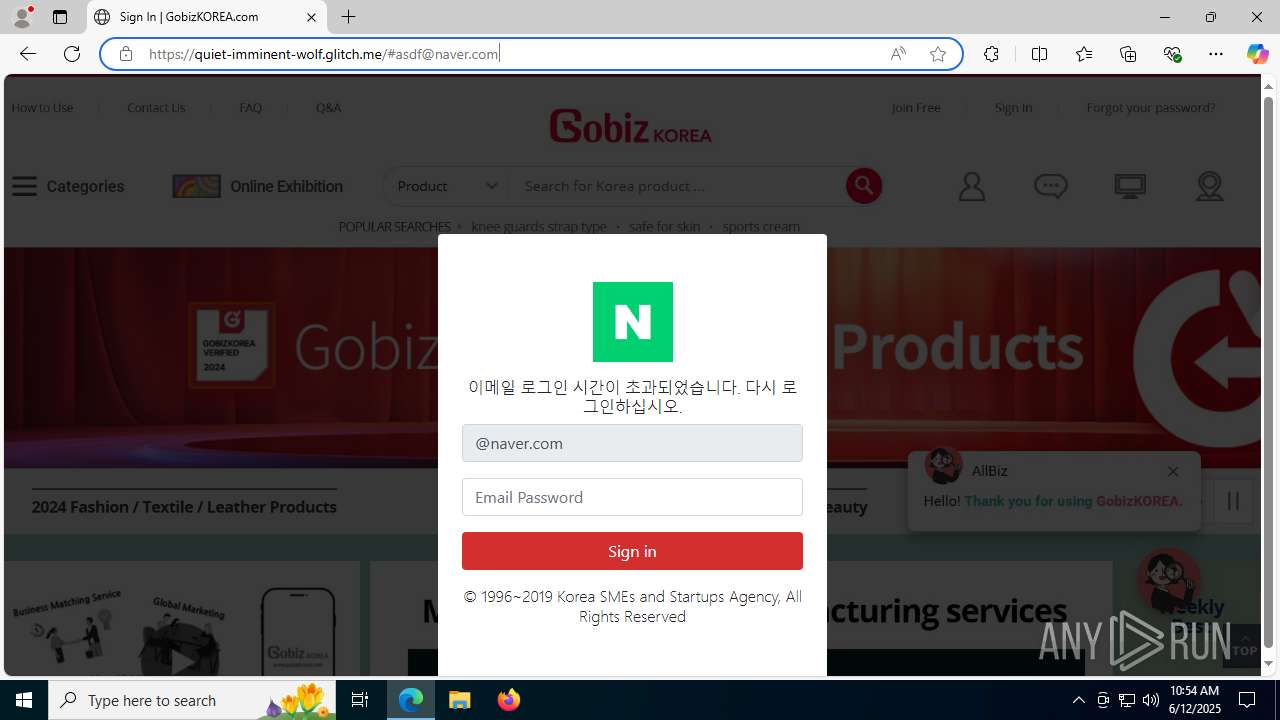Open the Tab actions menu icon

[x=60, y=17]
